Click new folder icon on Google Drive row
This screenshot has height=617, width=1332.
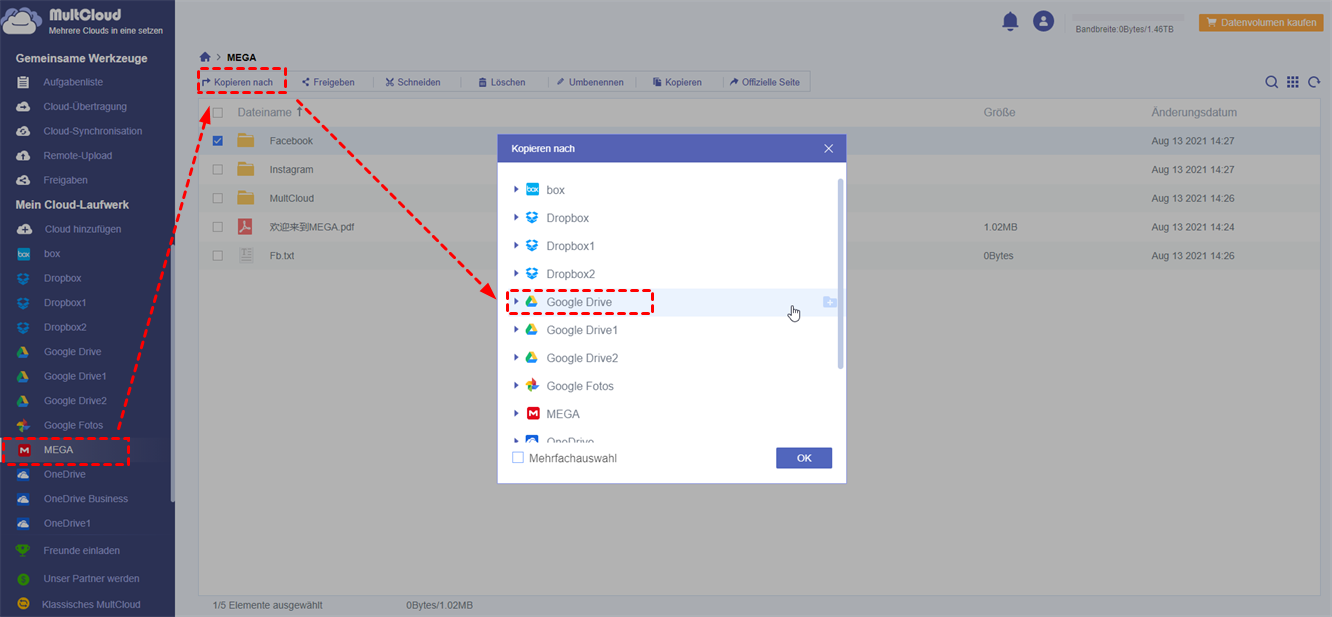pyautogui.click(x=829, y=302)
